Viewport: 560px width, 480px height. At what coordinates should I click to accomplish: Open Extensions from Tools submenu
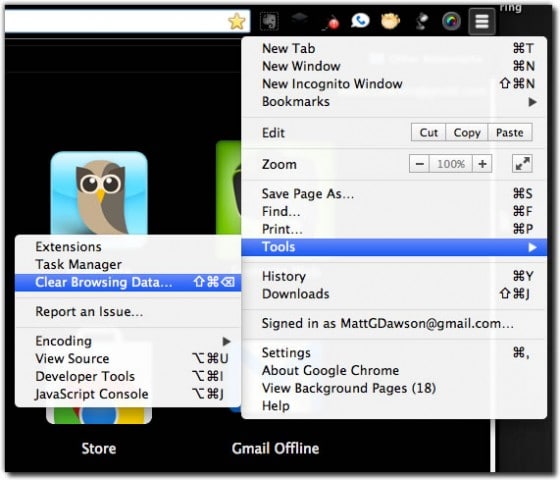click(128, 247)
